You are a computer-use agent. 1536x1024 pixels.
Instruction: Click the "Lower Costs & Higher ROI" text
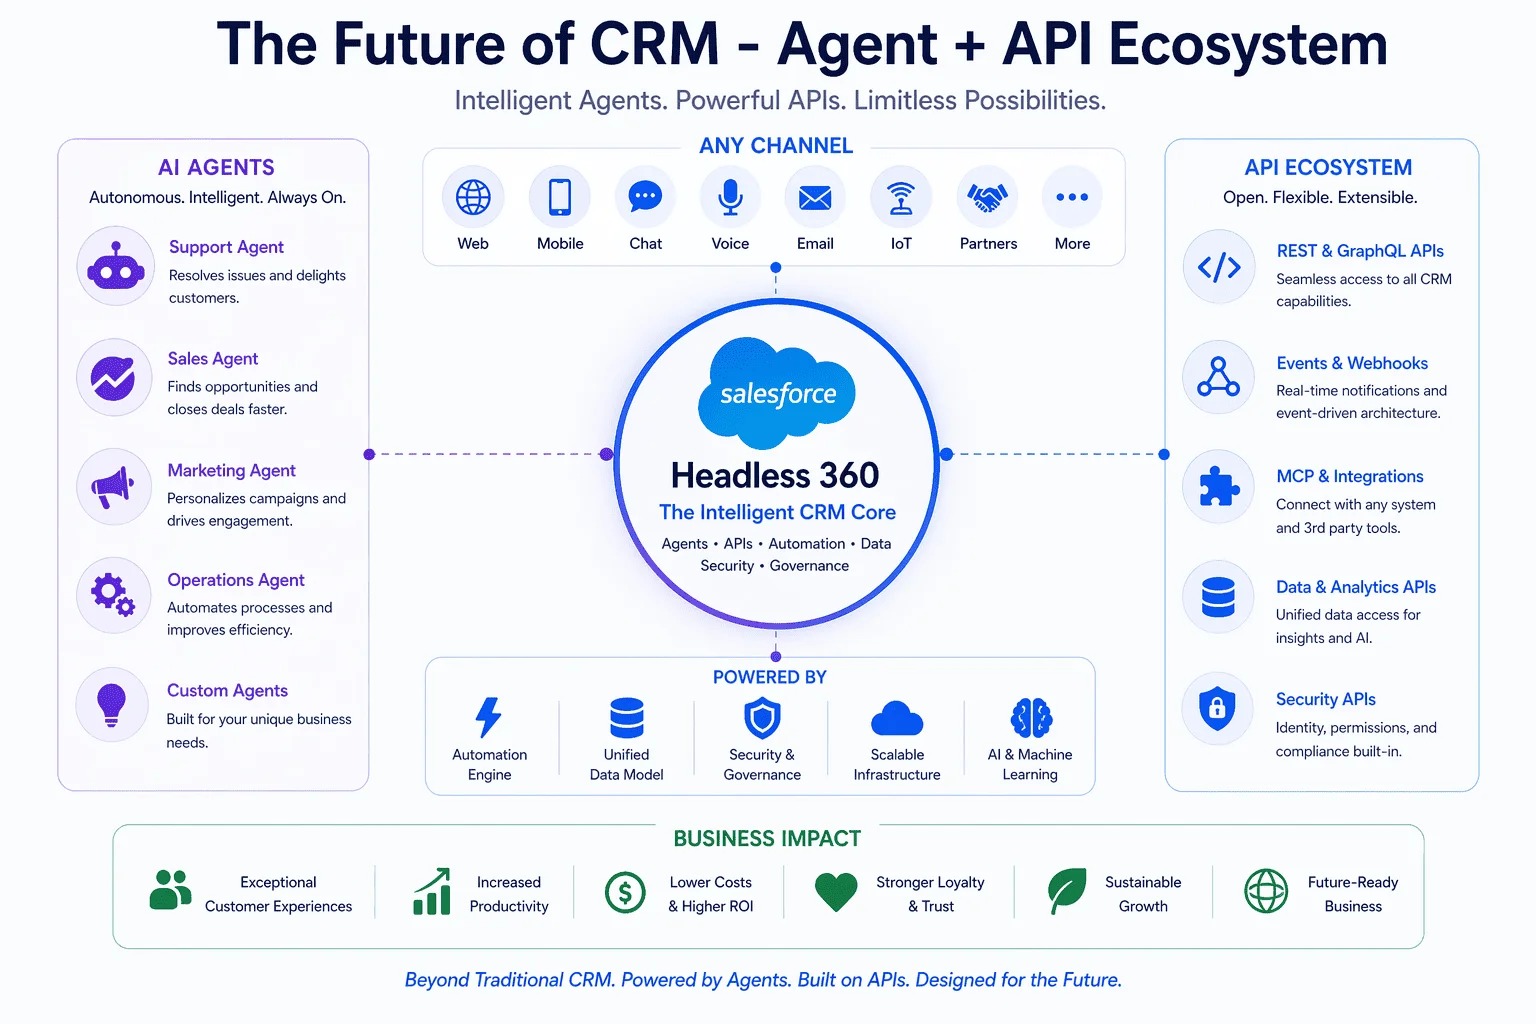click(711, 894)
